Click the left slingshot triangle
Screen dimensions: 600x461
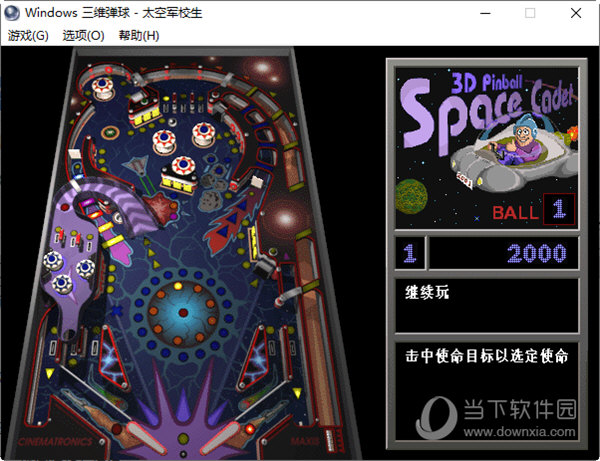coord(112,357)
